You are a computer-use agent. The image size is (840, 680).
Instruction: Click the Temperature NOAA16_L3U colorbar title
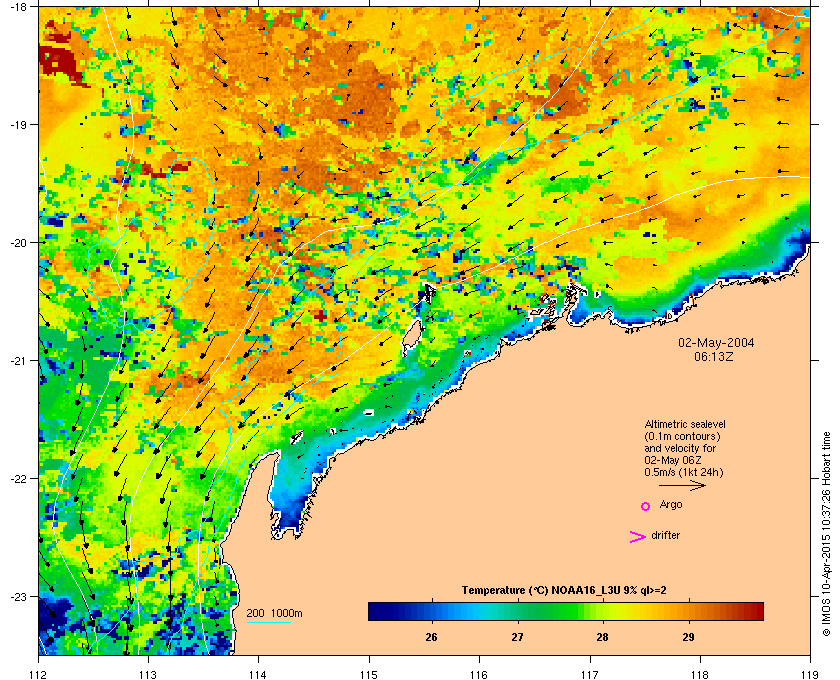[x=564, y=591]
